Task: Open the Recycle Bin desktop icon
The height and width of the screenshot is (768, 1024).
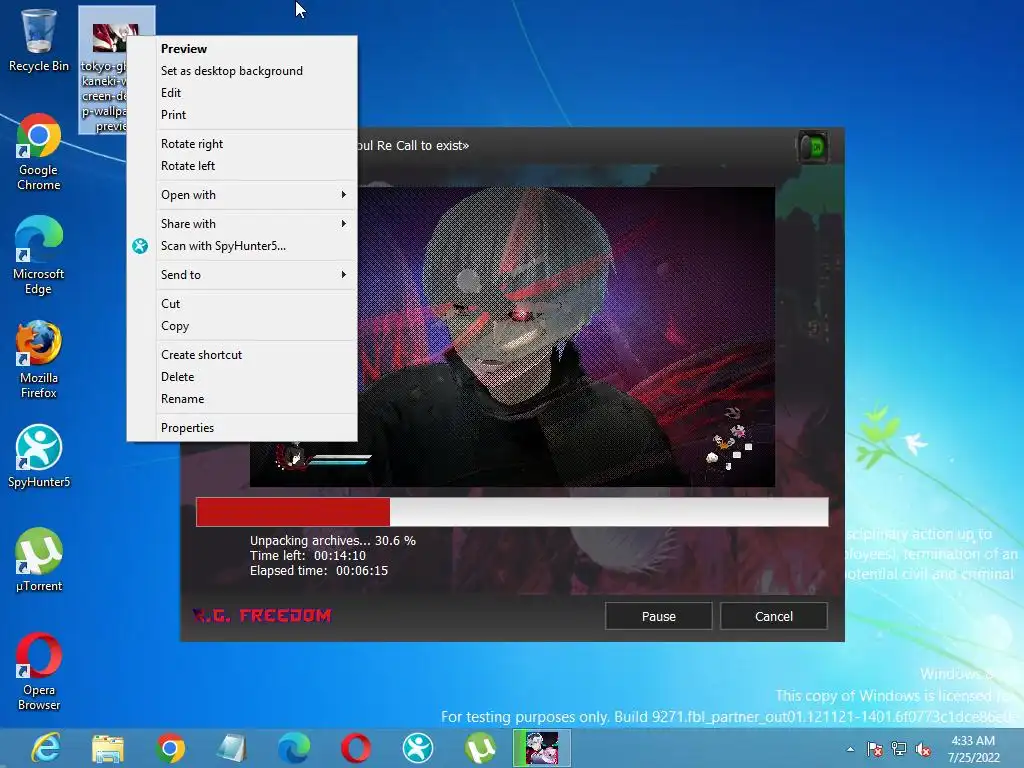Action: pos(39,40)
